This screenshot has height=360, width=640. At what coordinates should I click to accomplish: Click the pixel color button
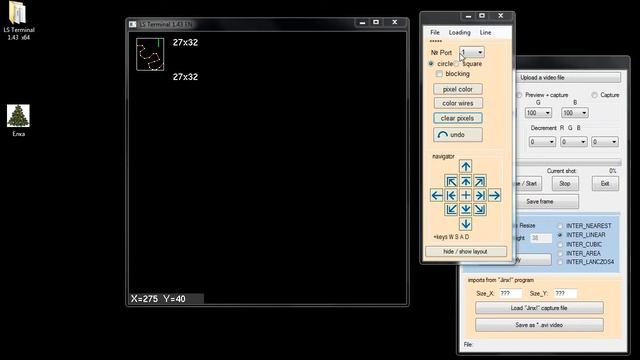pyautogui.click(x=458, y=89)
